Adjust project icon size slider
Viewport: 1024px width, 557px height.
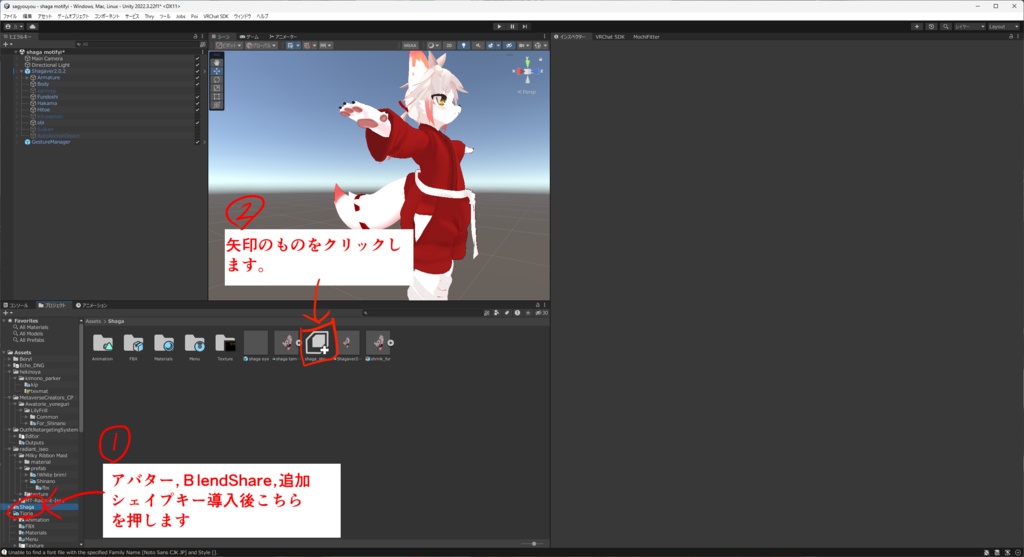click(x=534, y=543)
